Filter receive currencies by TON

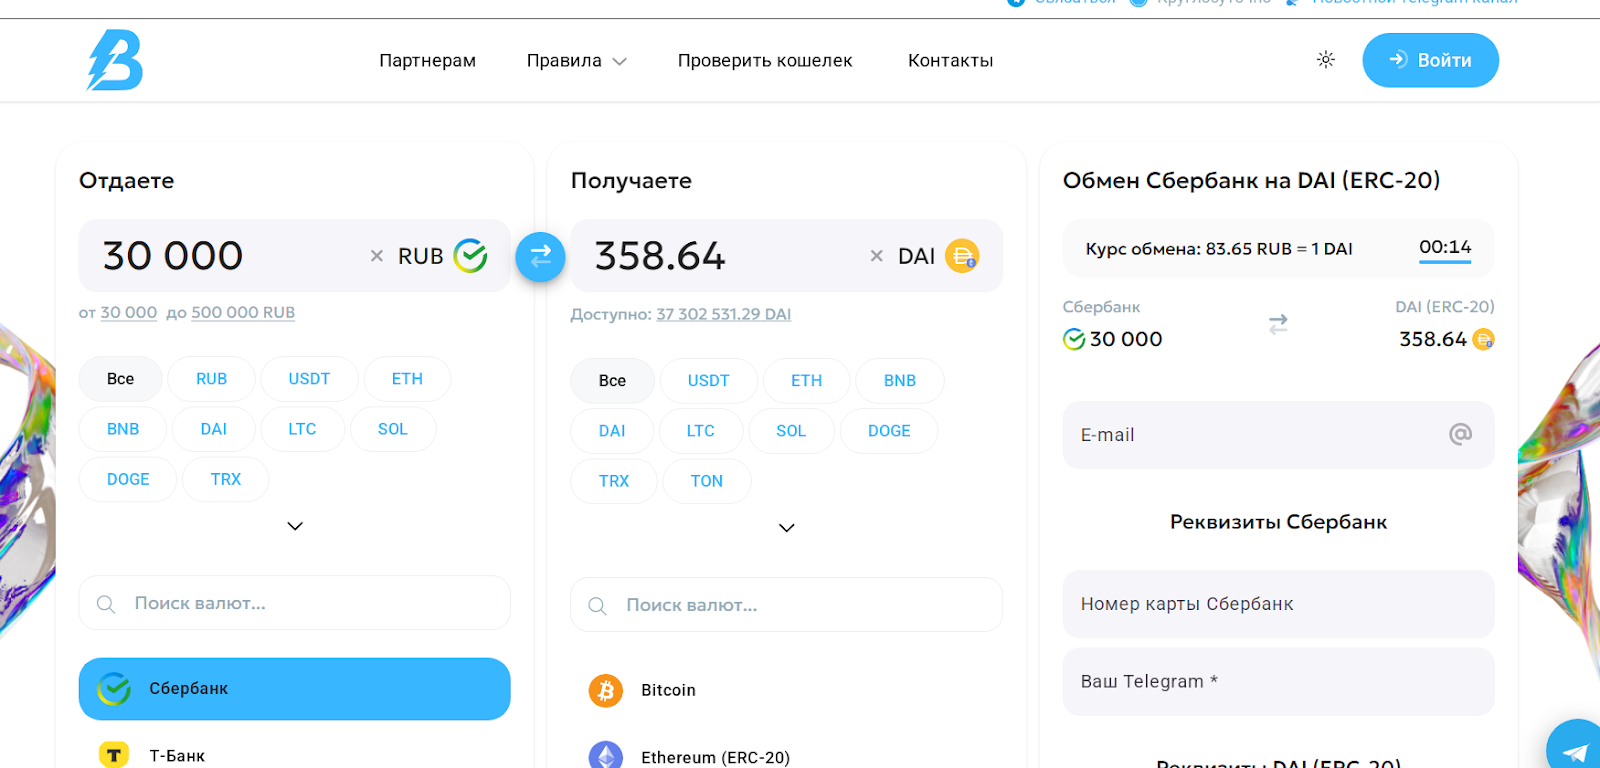point(707,481)
